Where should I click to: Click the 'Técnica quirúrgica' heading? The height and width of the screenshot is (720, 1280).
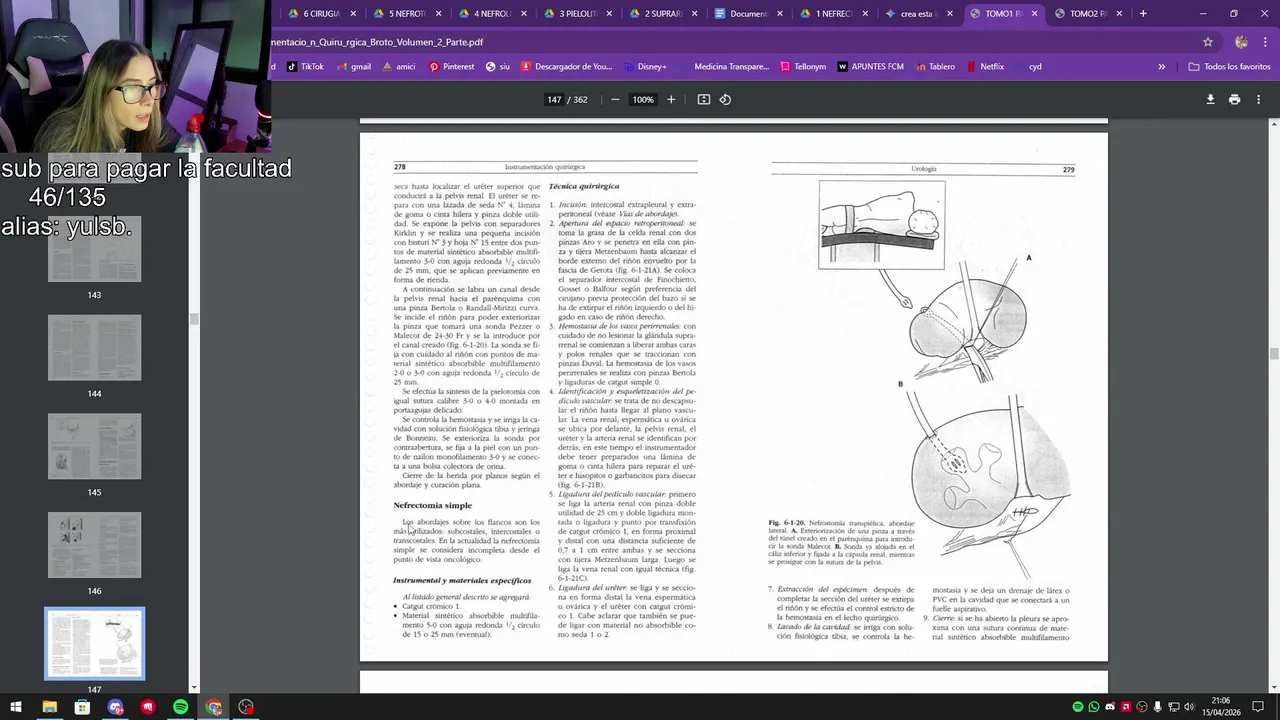[x=584, y=186]
